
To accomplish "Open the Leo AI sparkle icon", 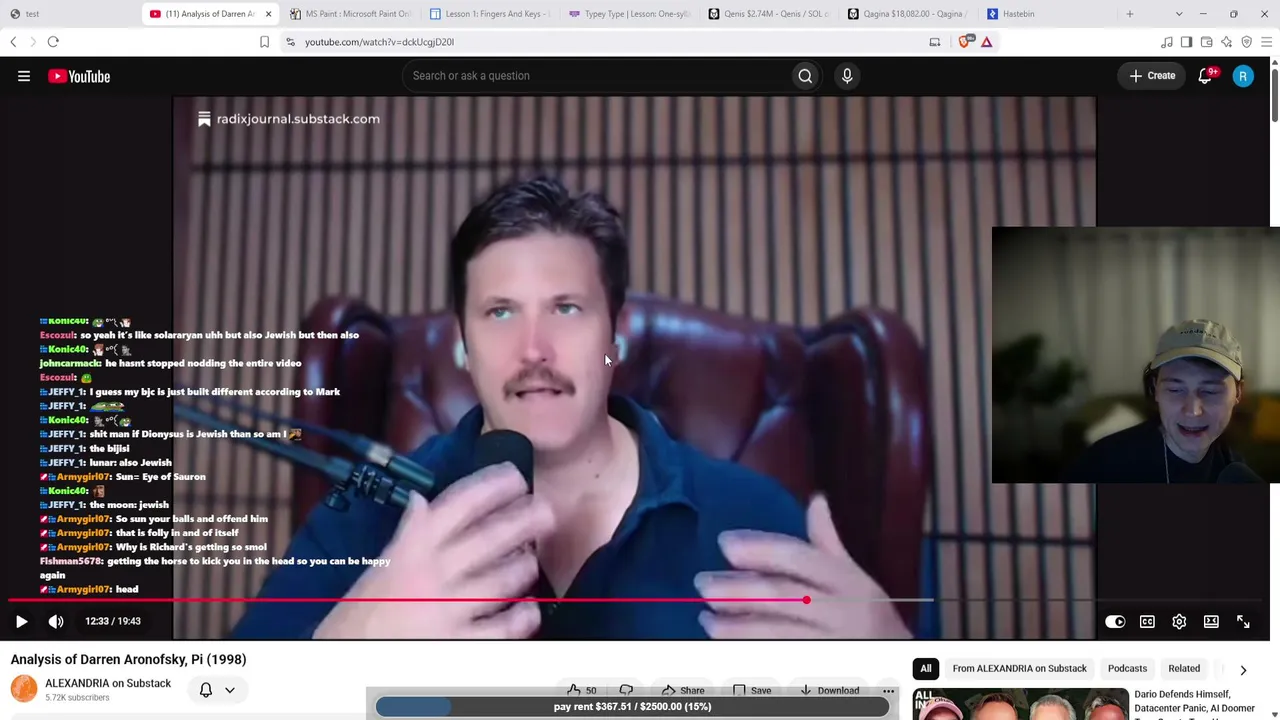I will point(1226,42).
